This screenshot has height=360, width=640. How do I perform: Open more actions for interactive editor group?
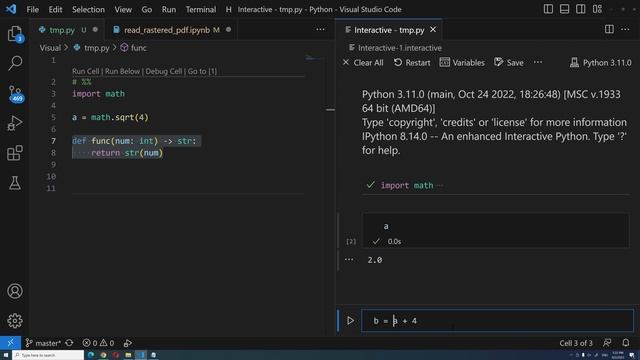pos(625,29)
